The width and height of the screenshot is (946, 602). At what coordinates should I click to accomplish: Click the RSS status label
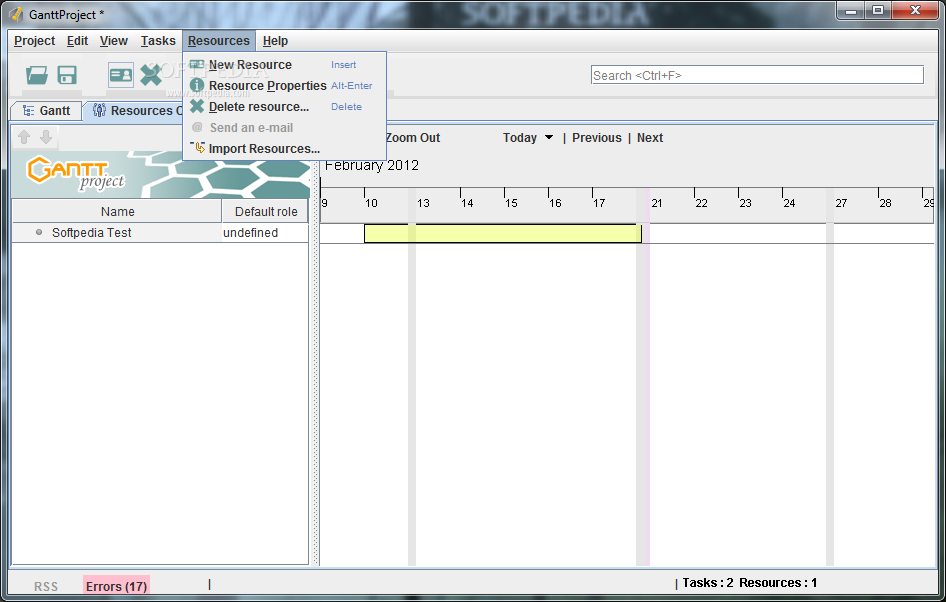46,586
